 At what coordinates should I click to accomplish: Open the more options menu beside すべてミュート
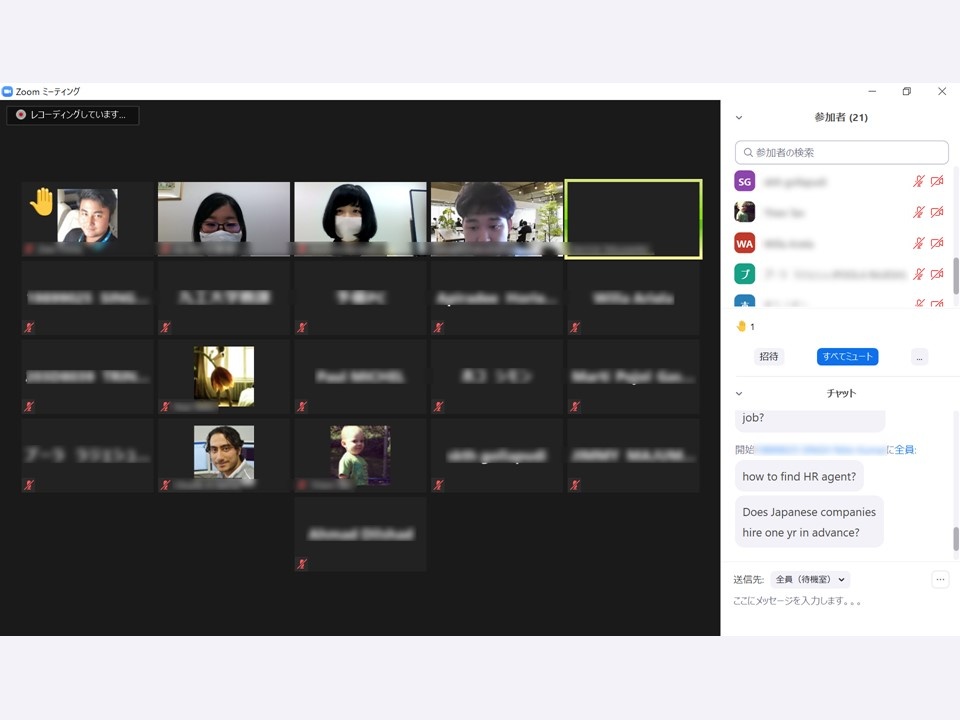coord(919,357)
